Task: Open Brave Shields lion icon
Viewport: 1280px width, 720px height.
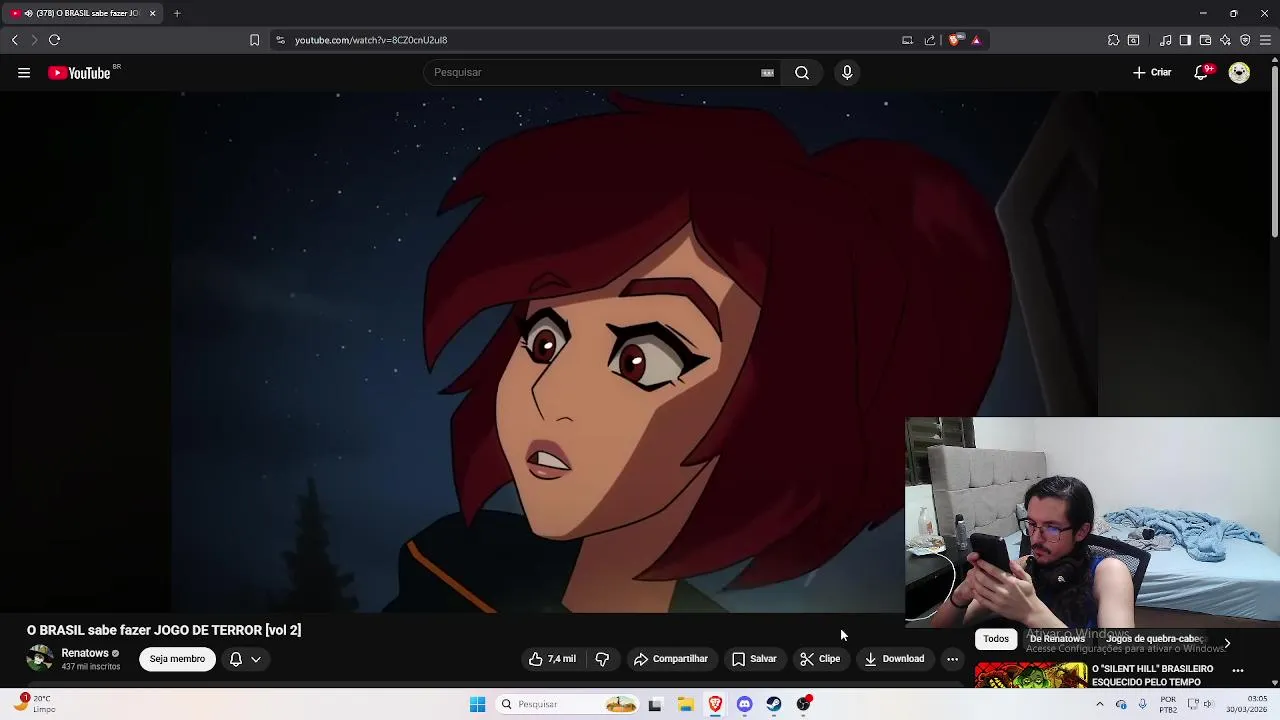Action: tap(955, 40)
